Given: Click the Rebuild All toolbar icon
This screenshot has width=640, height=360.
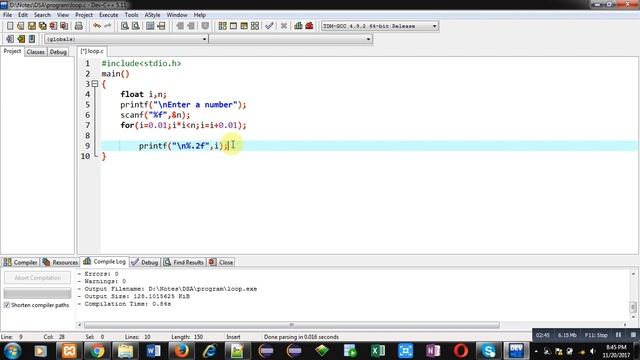Looking at the screenshot, I should click(x=255, y=26).
